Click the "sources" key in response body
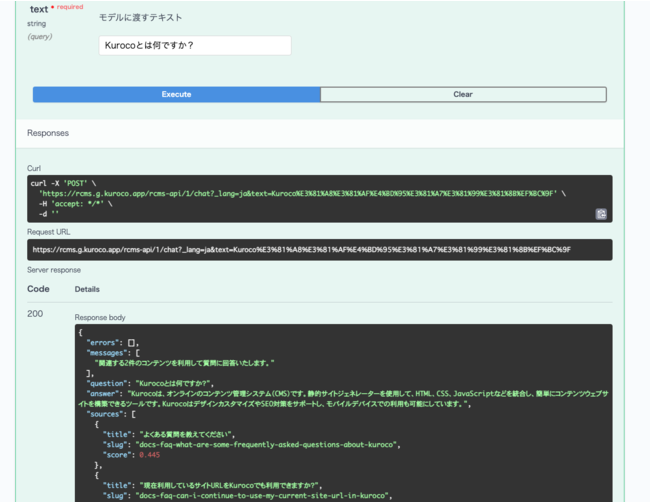 [x=108, y=413]
